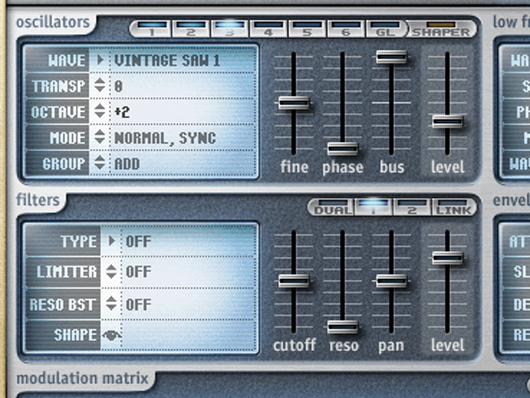
Task: Click the MODE parameter label
Action: pos(67,138)
